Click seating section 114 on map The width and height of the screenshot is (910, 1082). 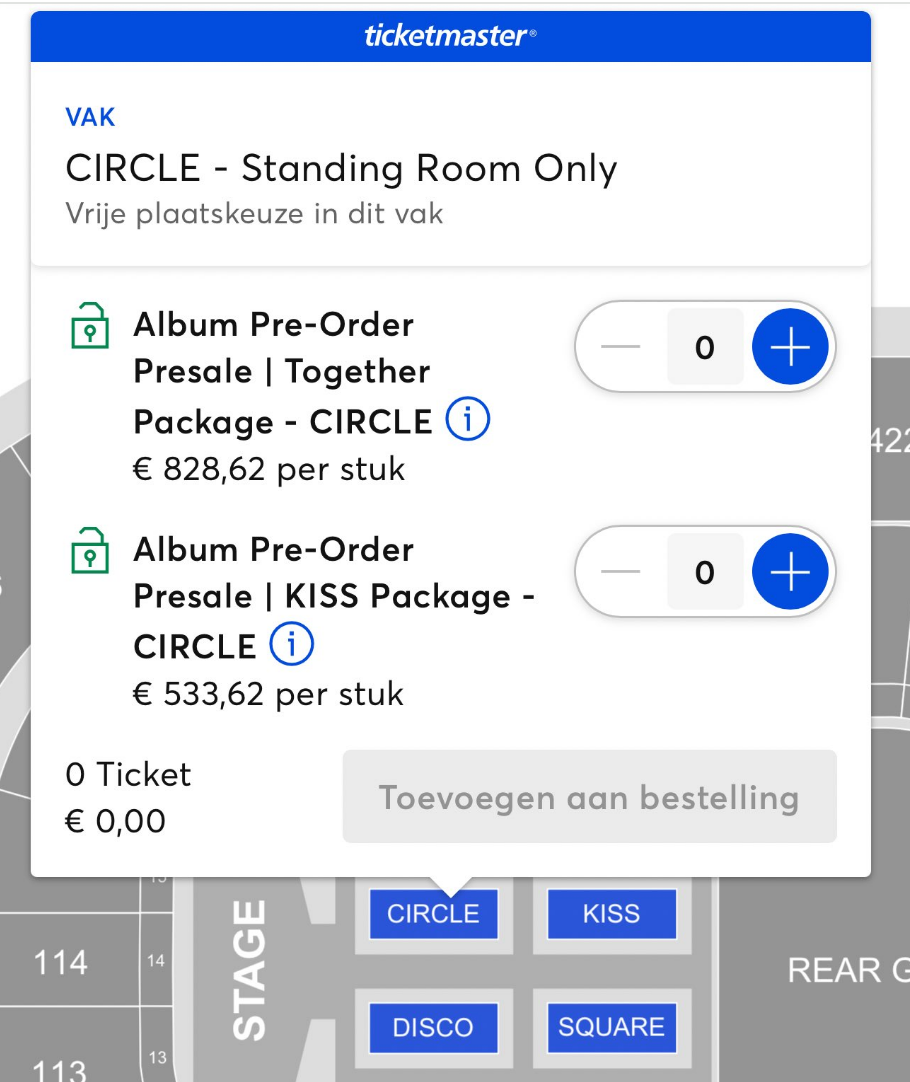(x=61, y=963)
